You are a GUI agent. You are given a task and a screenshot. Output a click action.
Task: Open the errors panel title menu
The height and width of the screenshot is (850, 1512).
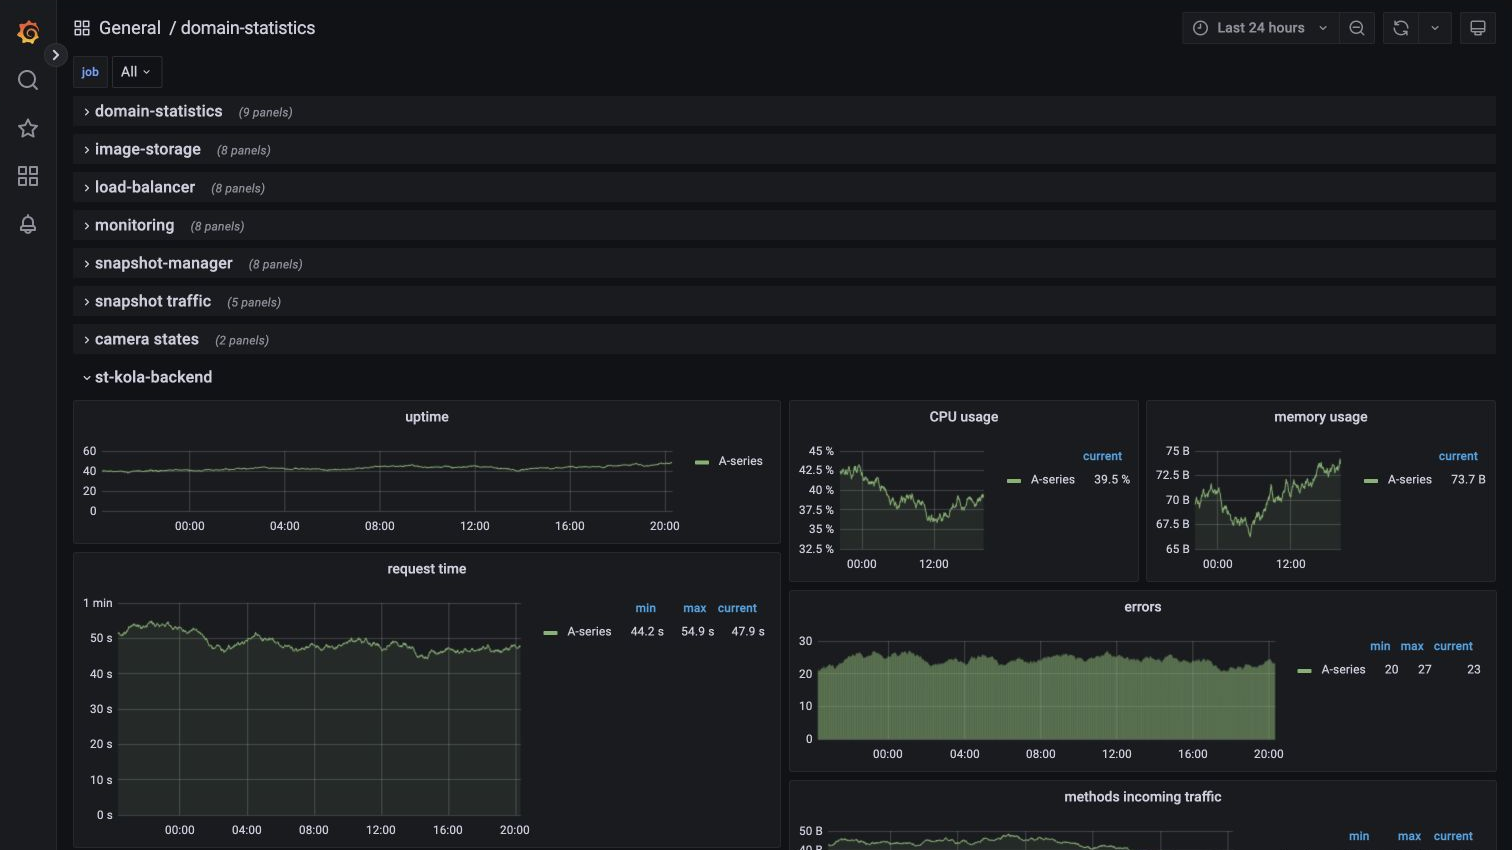tap(1143, 607)
